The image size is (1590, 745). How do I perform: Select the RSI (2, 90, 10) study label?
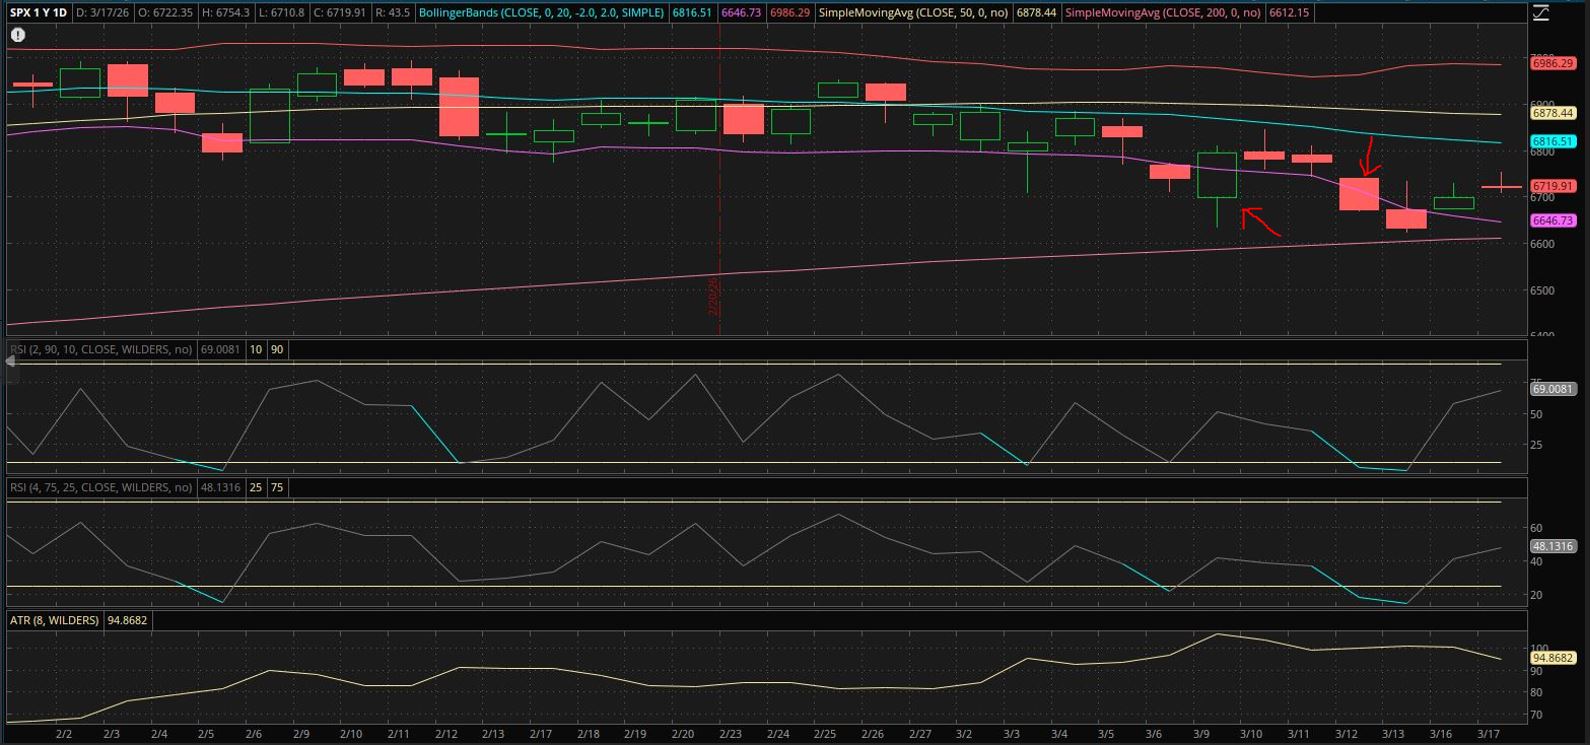(x=100, y=349)
